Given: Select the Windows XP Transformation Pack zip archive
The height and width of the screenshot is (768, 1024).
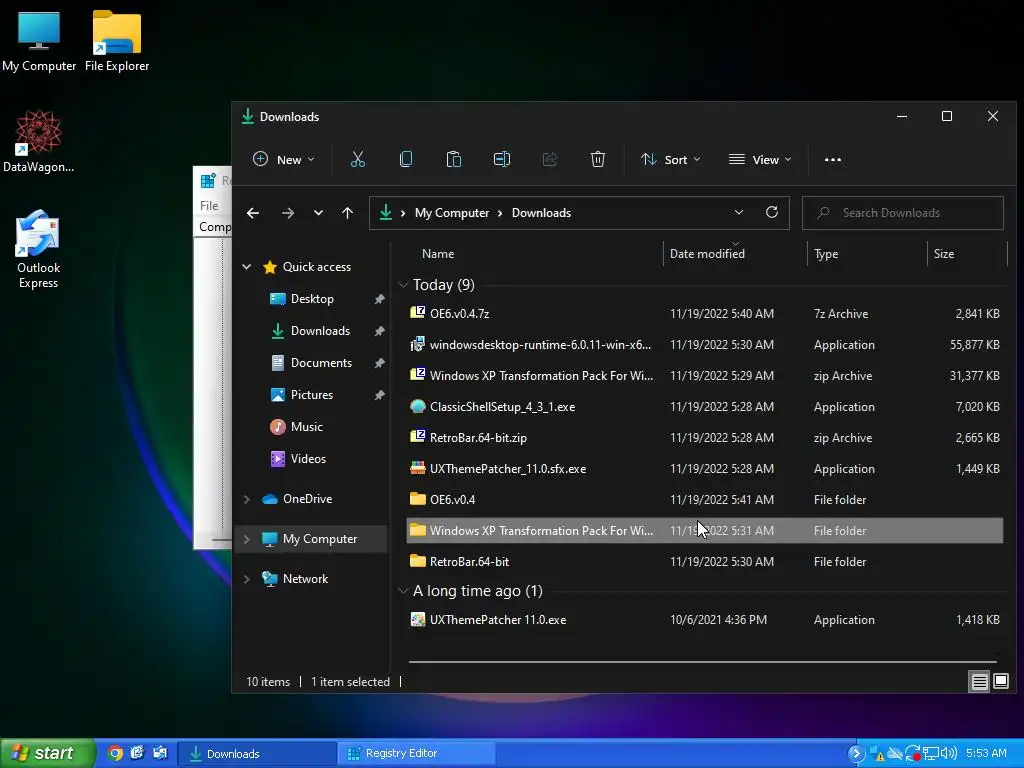Looking at the screenshot, I should coord(705,376).
